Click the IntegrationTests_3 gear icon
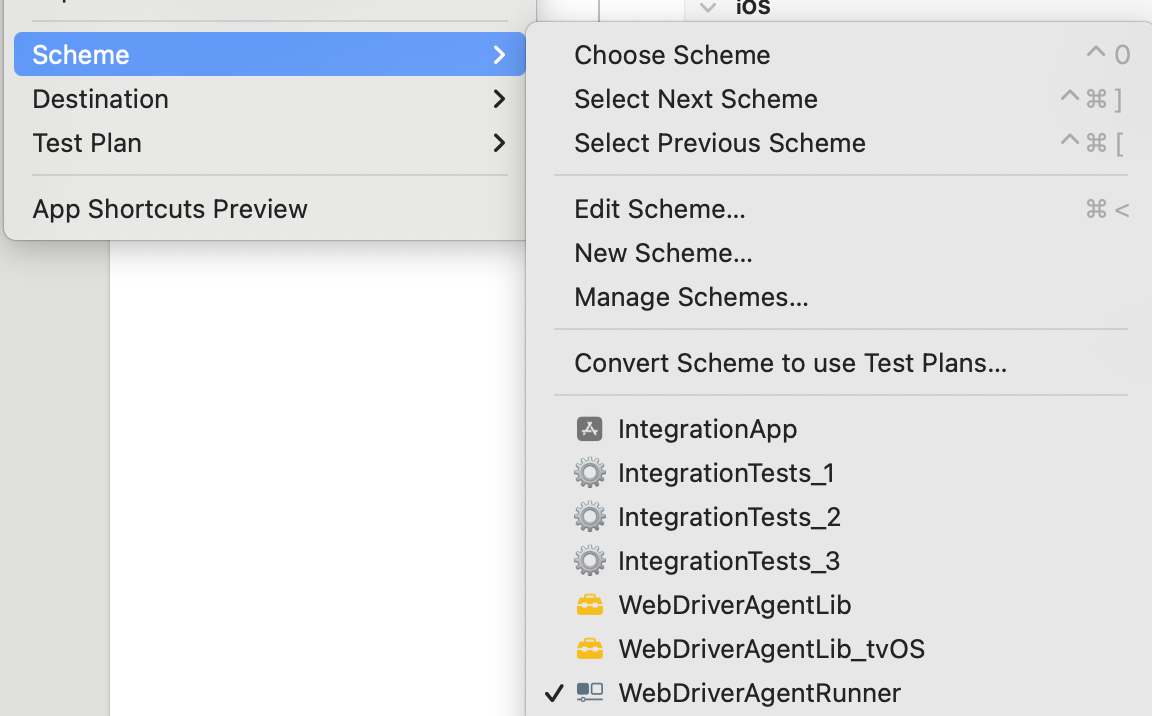1152x716 pixels. (590, 561)
